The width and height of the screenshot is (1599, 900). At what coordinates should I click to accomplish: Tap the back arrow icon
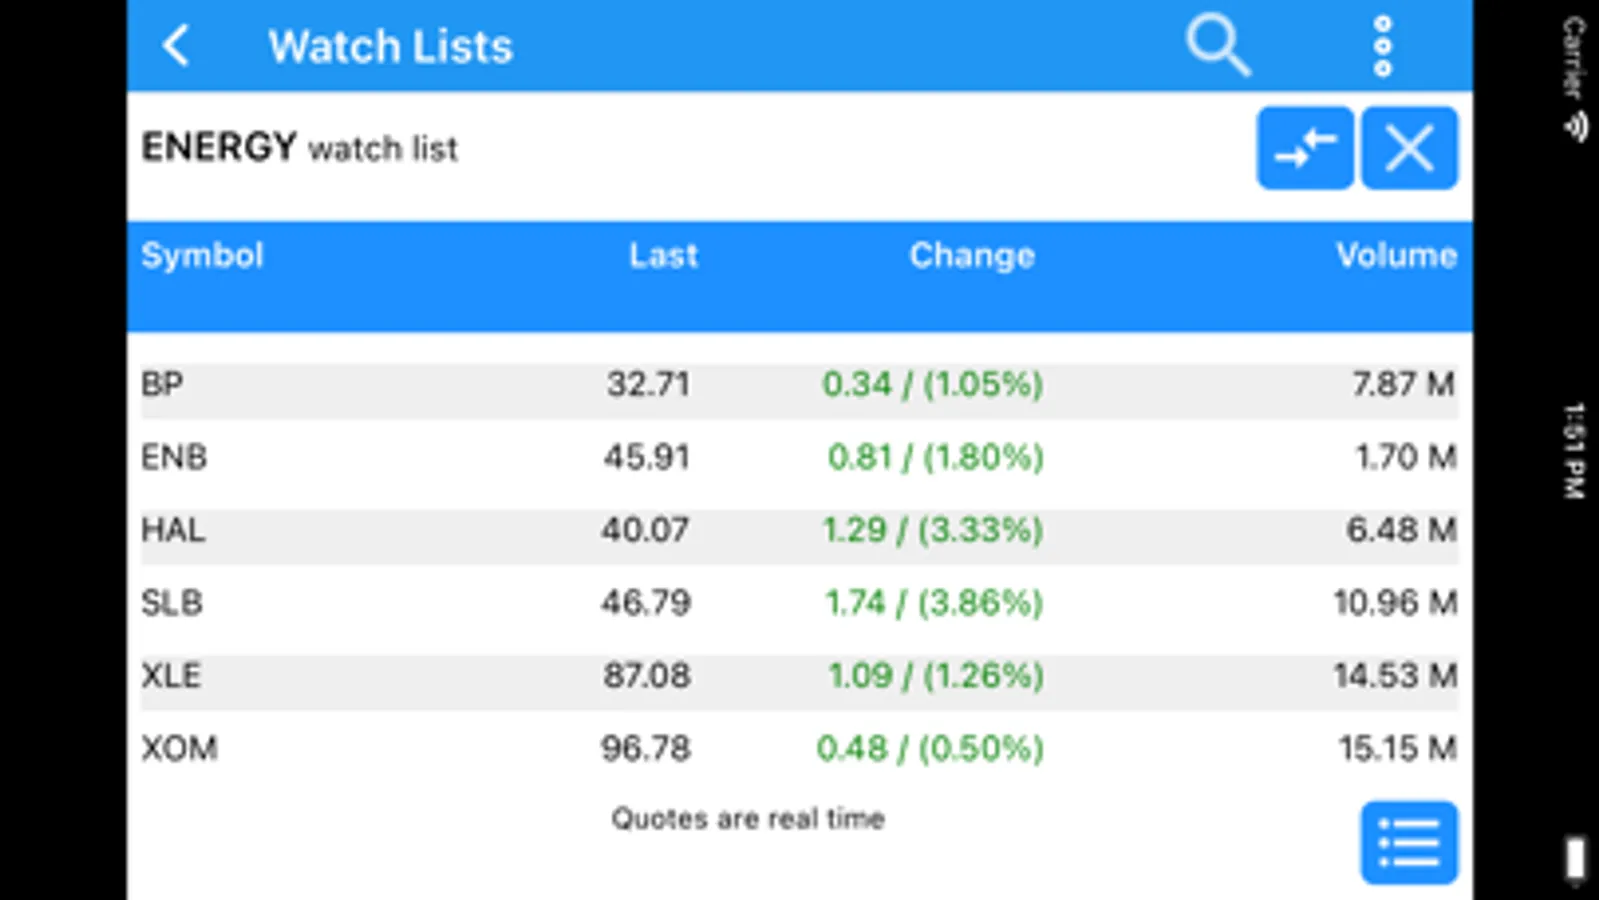176,46
